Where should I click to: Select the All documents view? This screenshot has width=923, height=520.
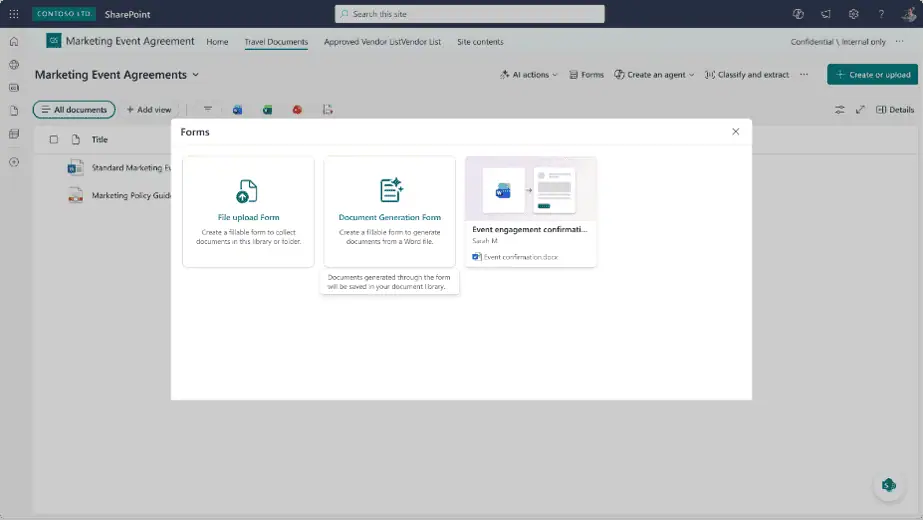pos(74,110)
